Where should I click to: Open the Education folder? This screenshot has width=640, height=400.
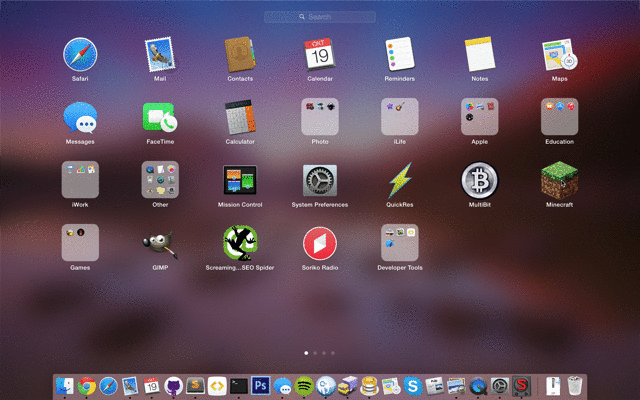coord(560,117)
